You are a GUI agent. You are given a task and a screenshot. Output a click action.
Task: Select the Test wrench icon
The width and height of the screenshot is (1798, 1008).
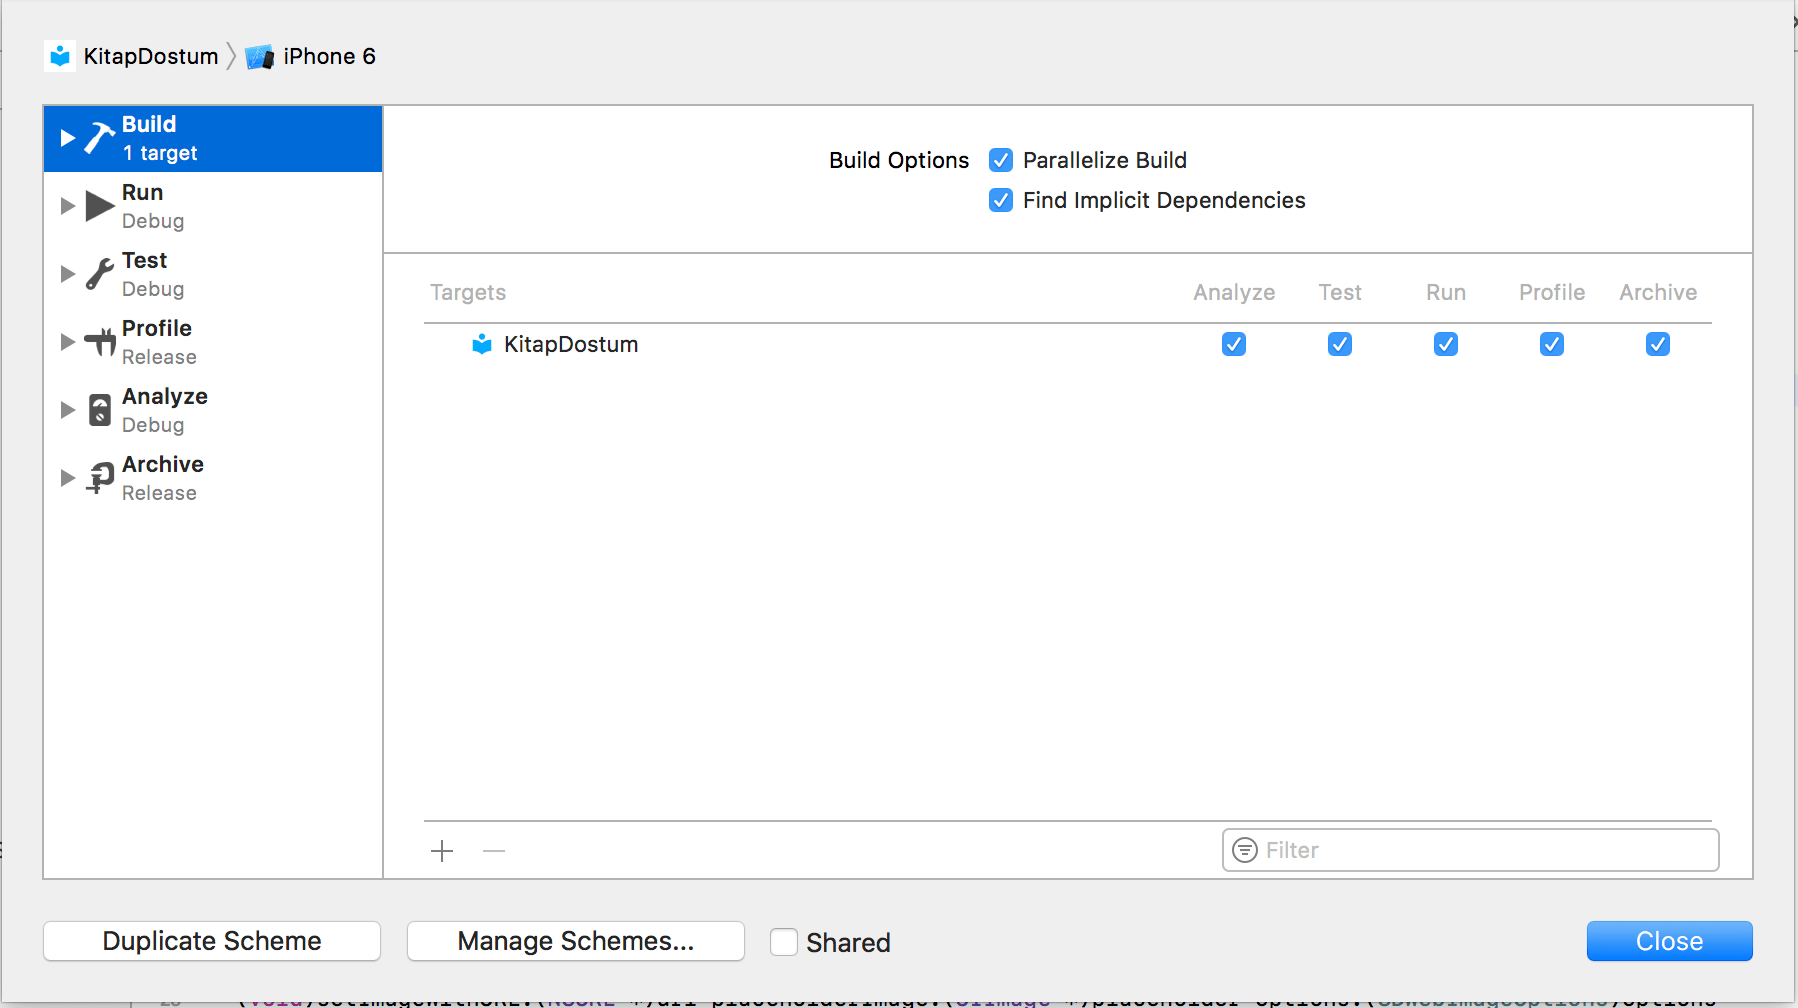(97, 273)
